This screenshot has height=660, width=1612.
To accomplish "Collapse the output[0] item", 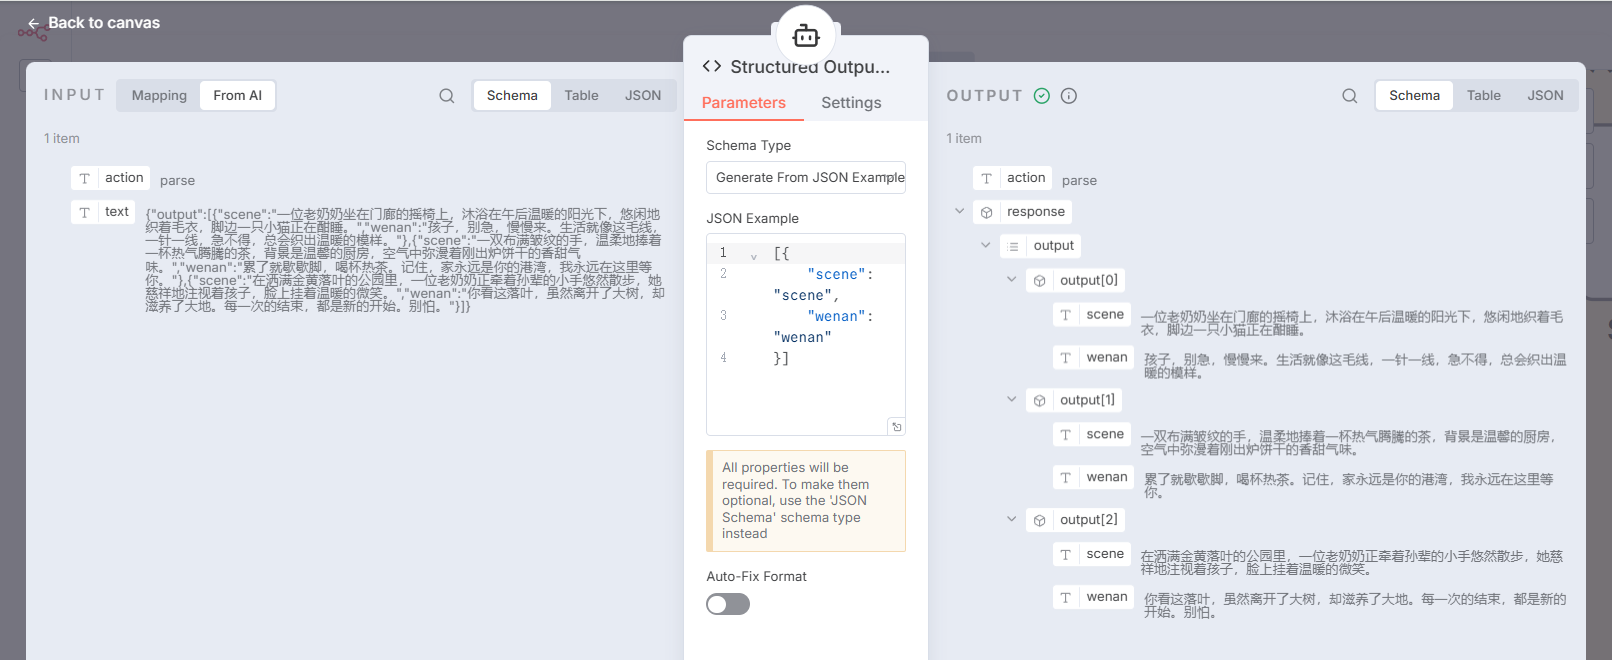I will [1012, 280].
